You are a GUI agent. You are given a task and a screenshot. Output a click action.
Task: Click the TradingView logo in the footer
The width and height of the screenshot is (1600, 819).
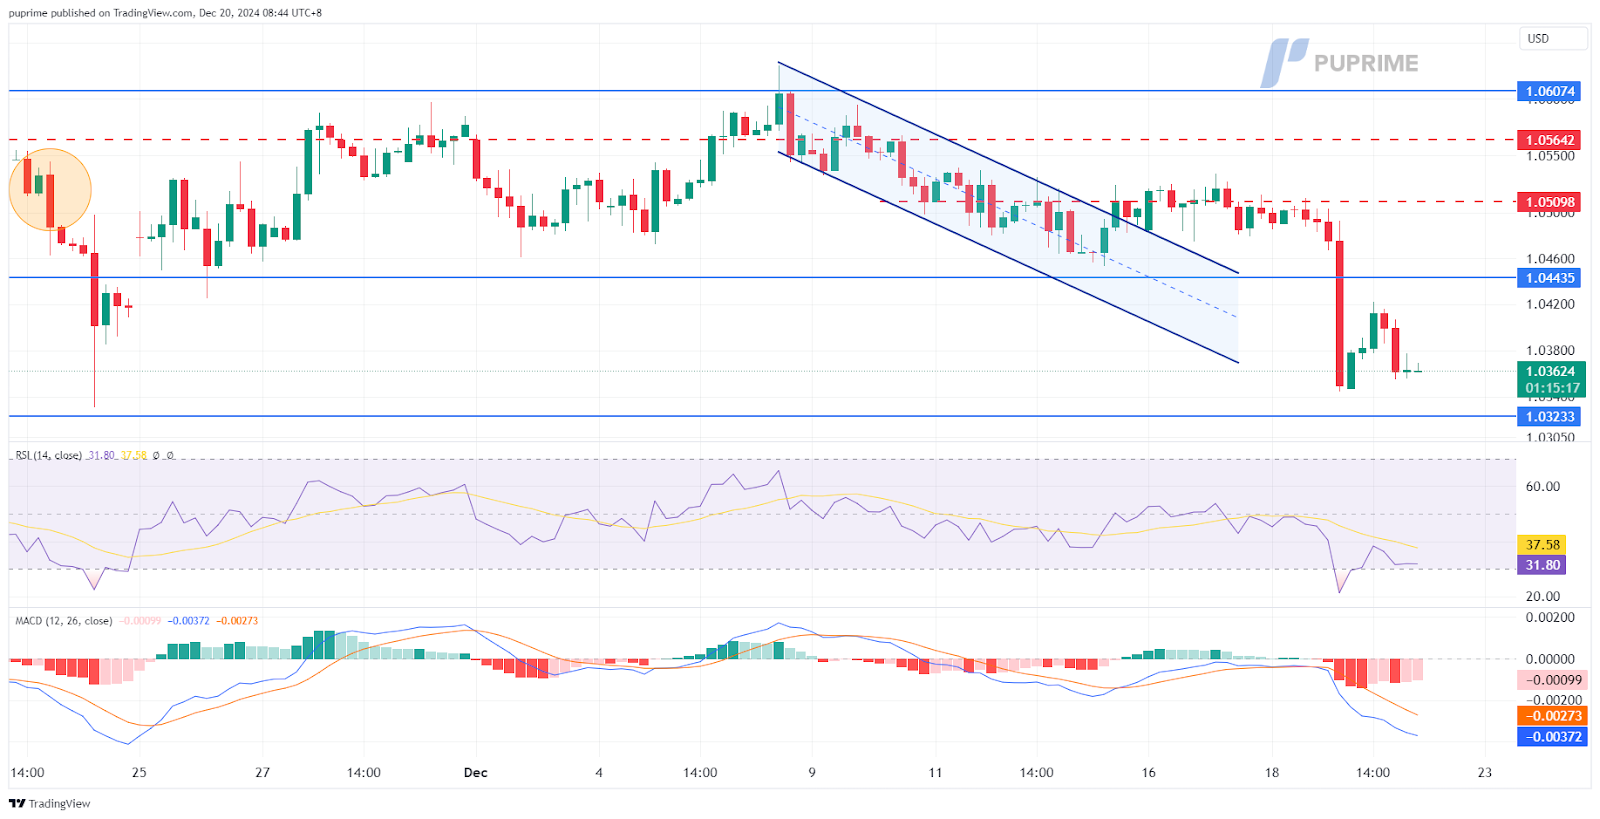[x=49, y=803]
